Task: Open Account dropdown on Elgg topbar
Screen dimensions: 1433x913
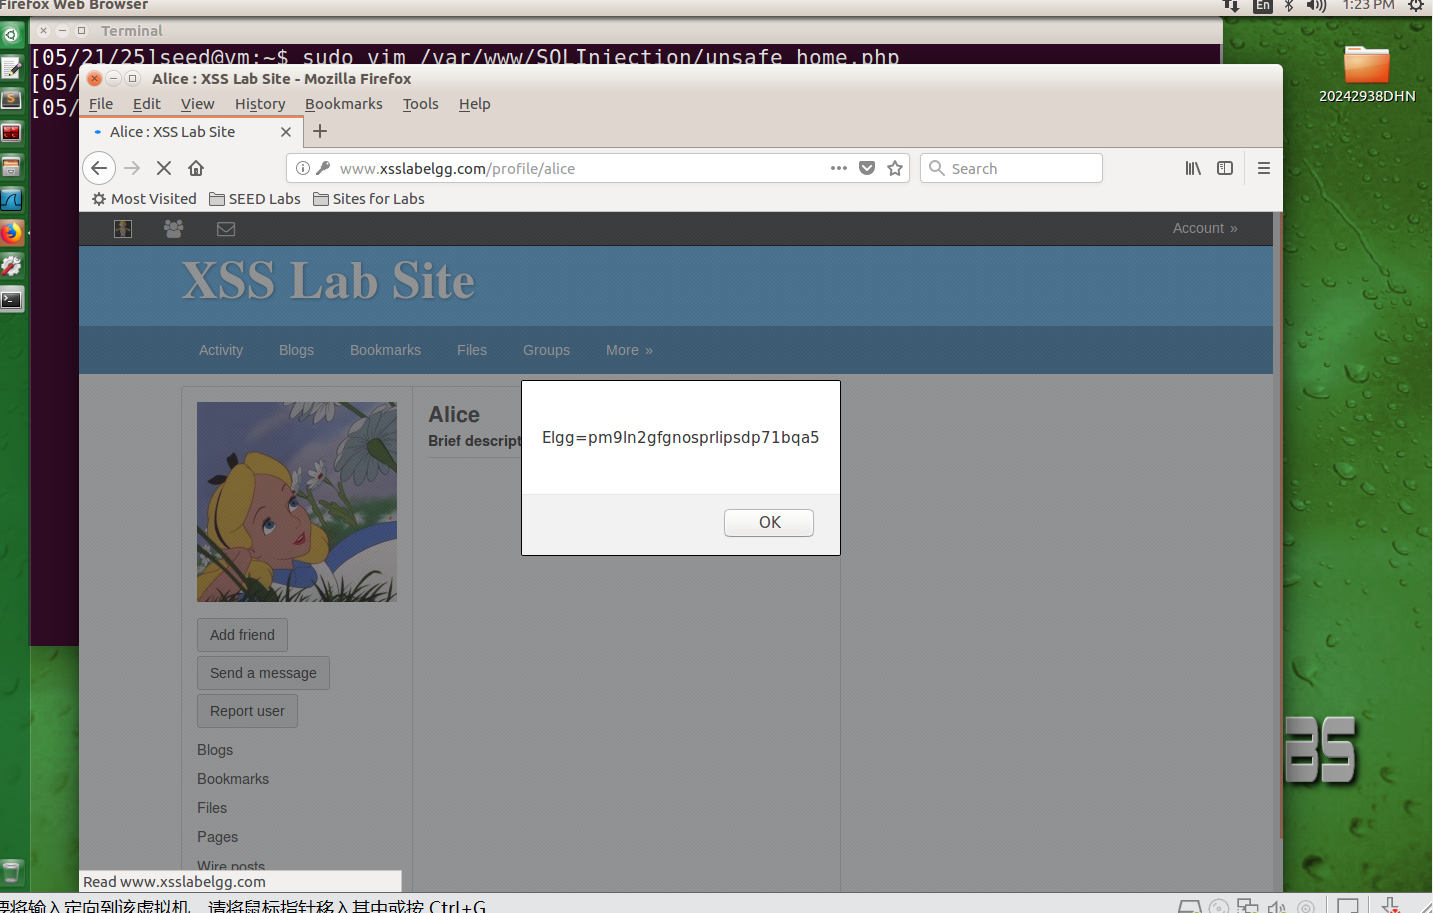Action: click(1205, 228)
